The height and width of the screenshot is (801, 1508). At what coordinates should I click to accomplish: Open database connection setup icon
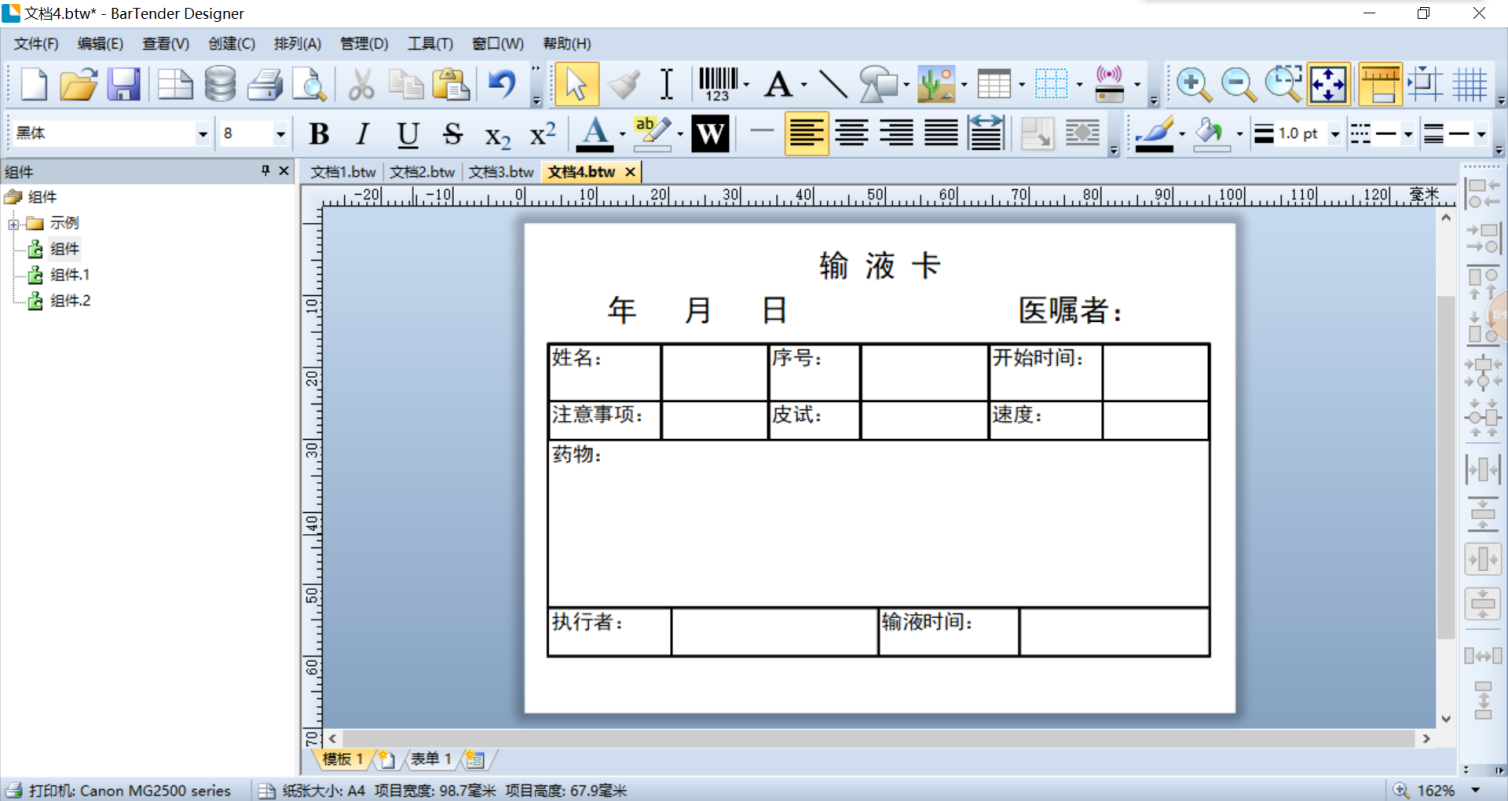(x=220, y=84)
